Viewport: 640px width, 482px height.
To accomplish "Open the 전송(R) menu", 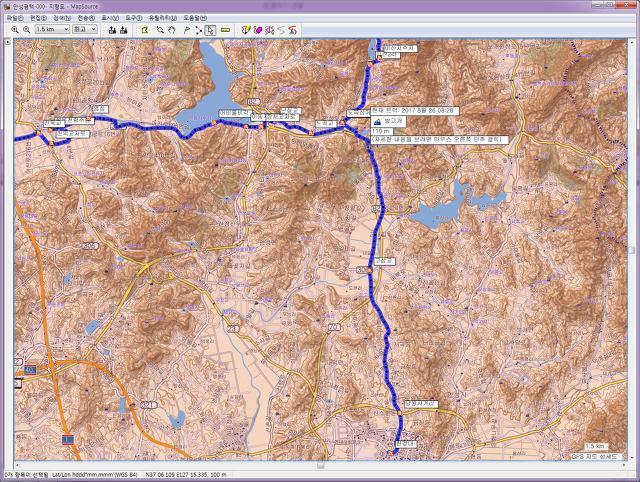I will 86,18.
